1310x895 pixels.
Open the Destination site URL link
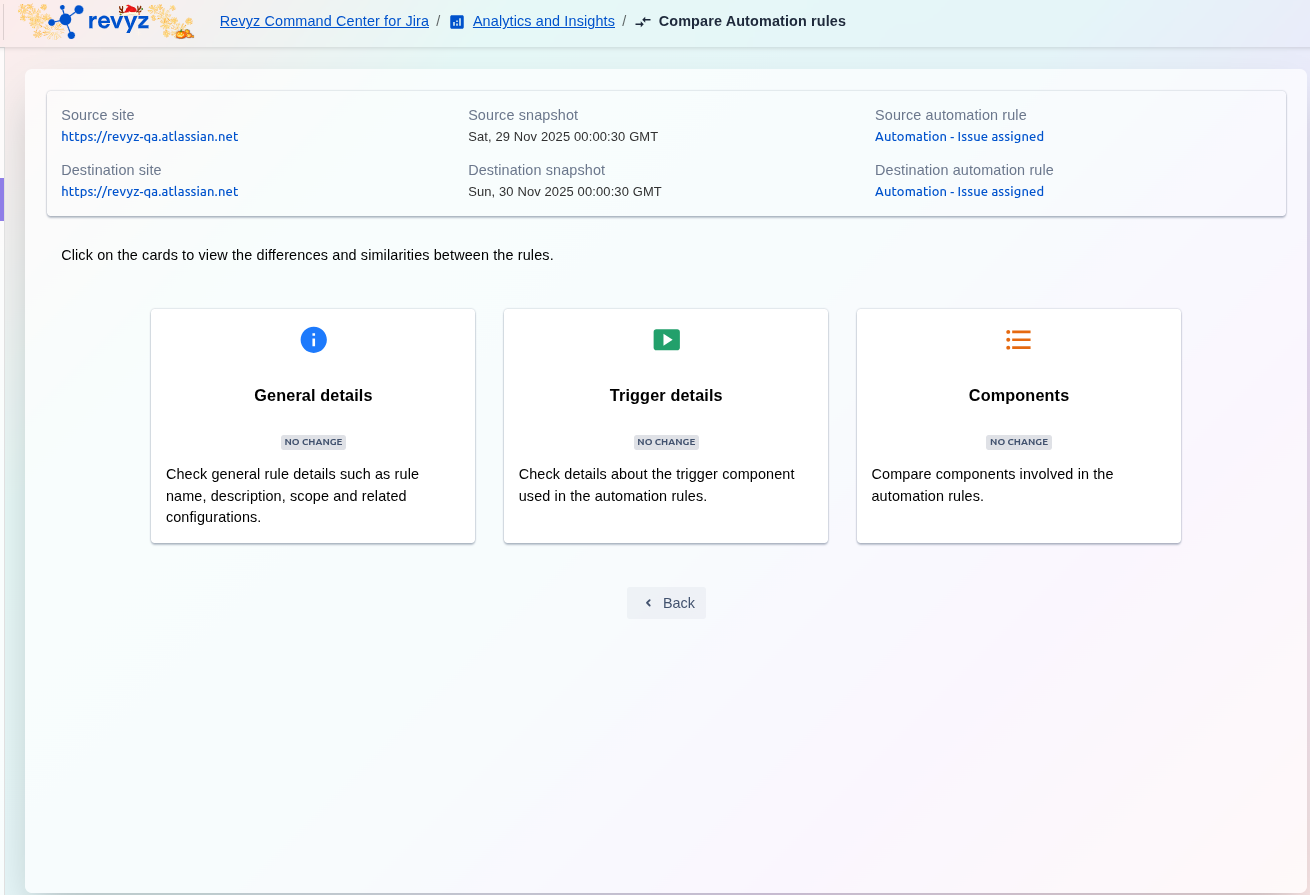pyautogui.click(x=149, y=192)
